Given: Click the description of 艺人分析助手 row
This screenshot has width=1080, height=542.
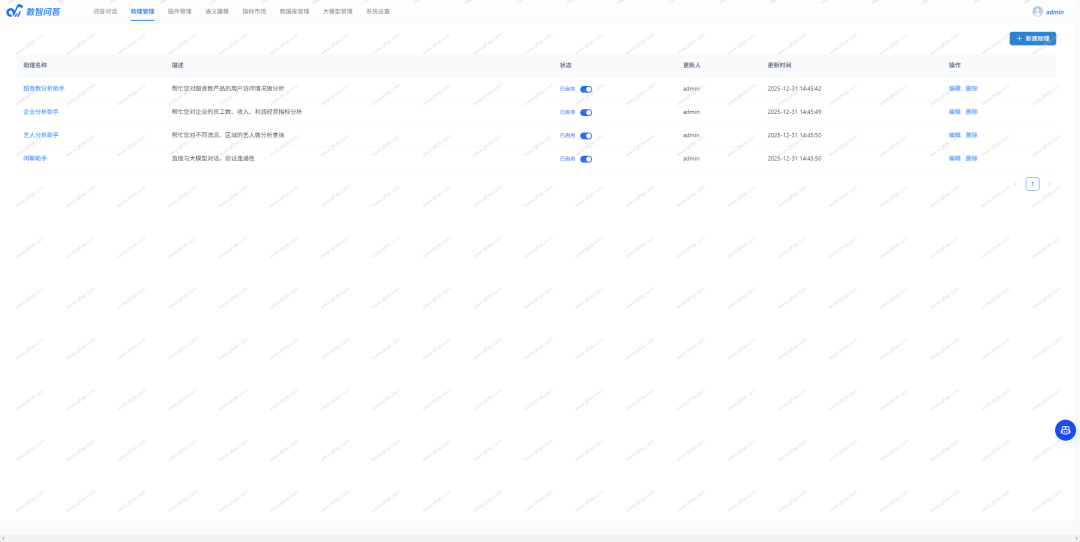Looking at the screenshot, I should coord(227,135).
